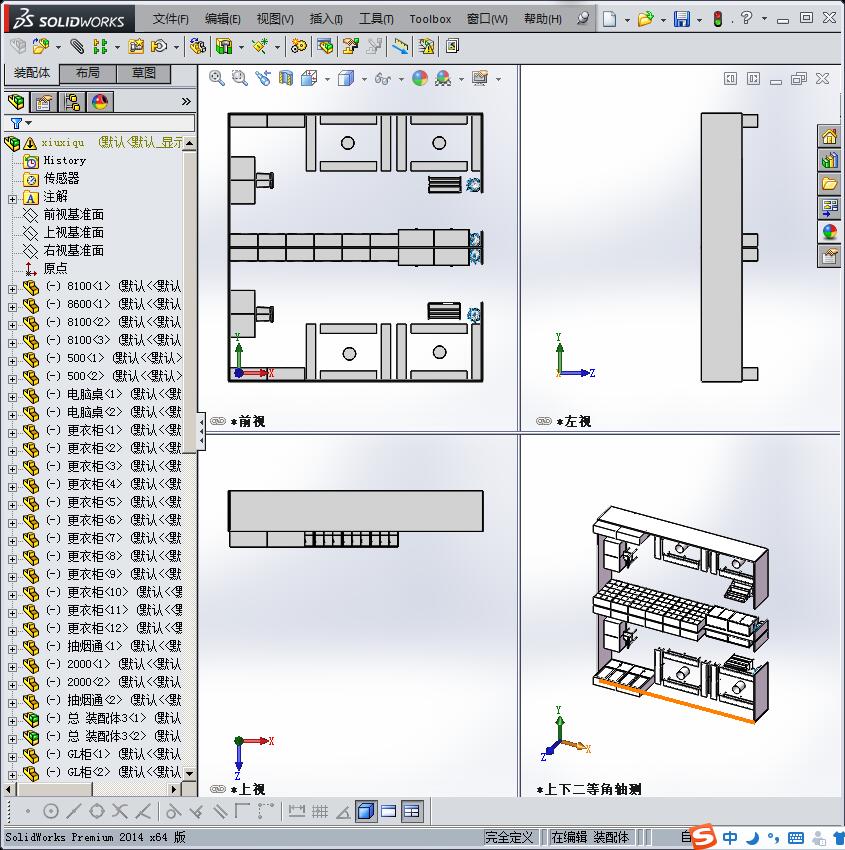Click the Edit Appearance color ball icon
Image resolution: width=845 pixels, height=850 pixels.
click(420, 79)
